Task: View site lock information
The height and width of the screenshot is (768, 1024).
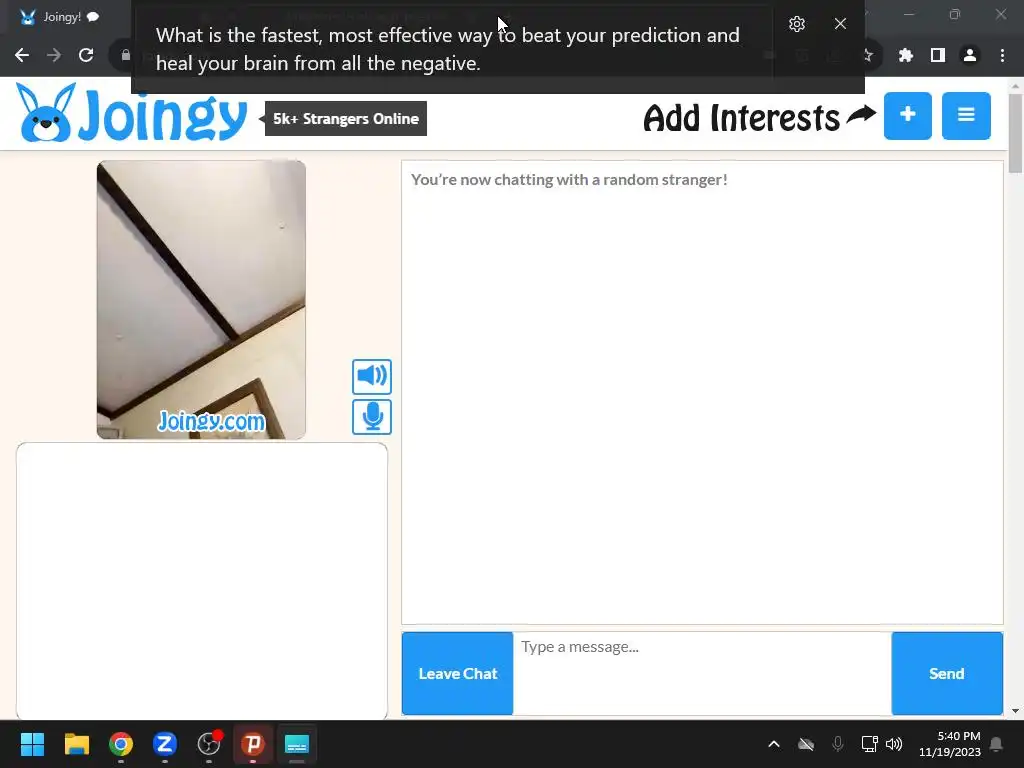Action: tap(125, 56)
